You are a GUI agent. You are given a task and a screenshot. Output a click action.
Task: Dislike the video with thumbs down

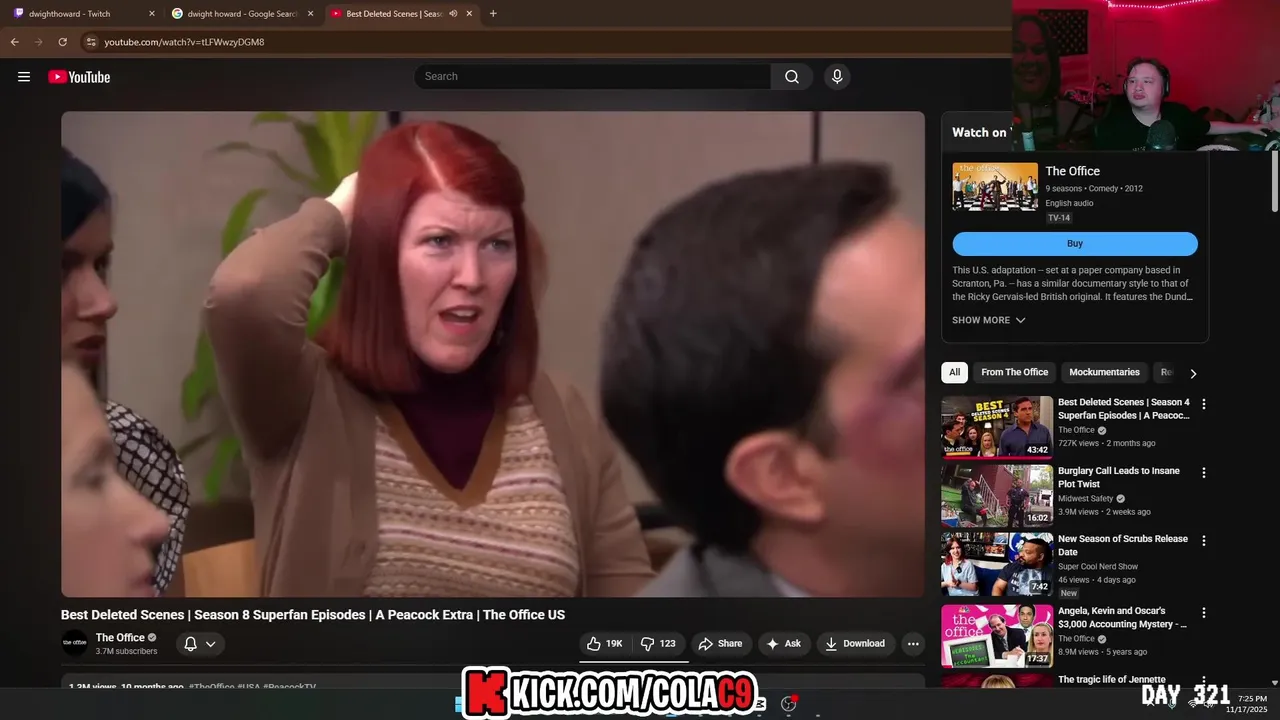(659, 644)
